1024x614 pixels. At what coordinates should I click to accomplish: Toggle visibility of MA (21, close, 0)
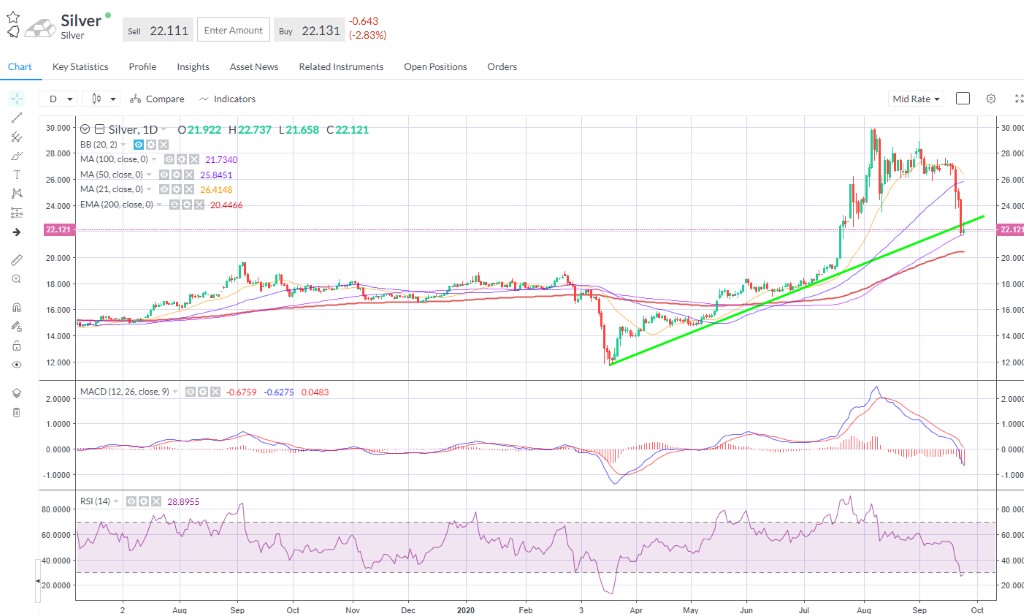coord(164,189)
